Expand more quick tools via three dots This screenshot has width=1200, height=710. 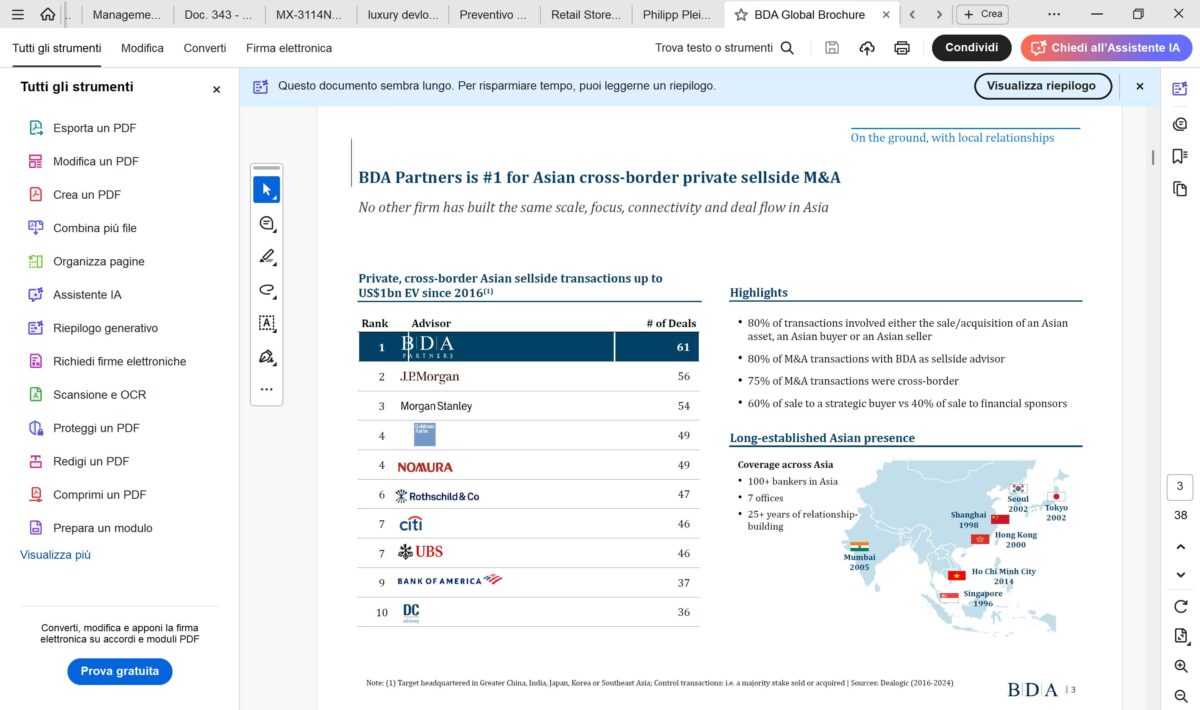(x=266, y=389)
